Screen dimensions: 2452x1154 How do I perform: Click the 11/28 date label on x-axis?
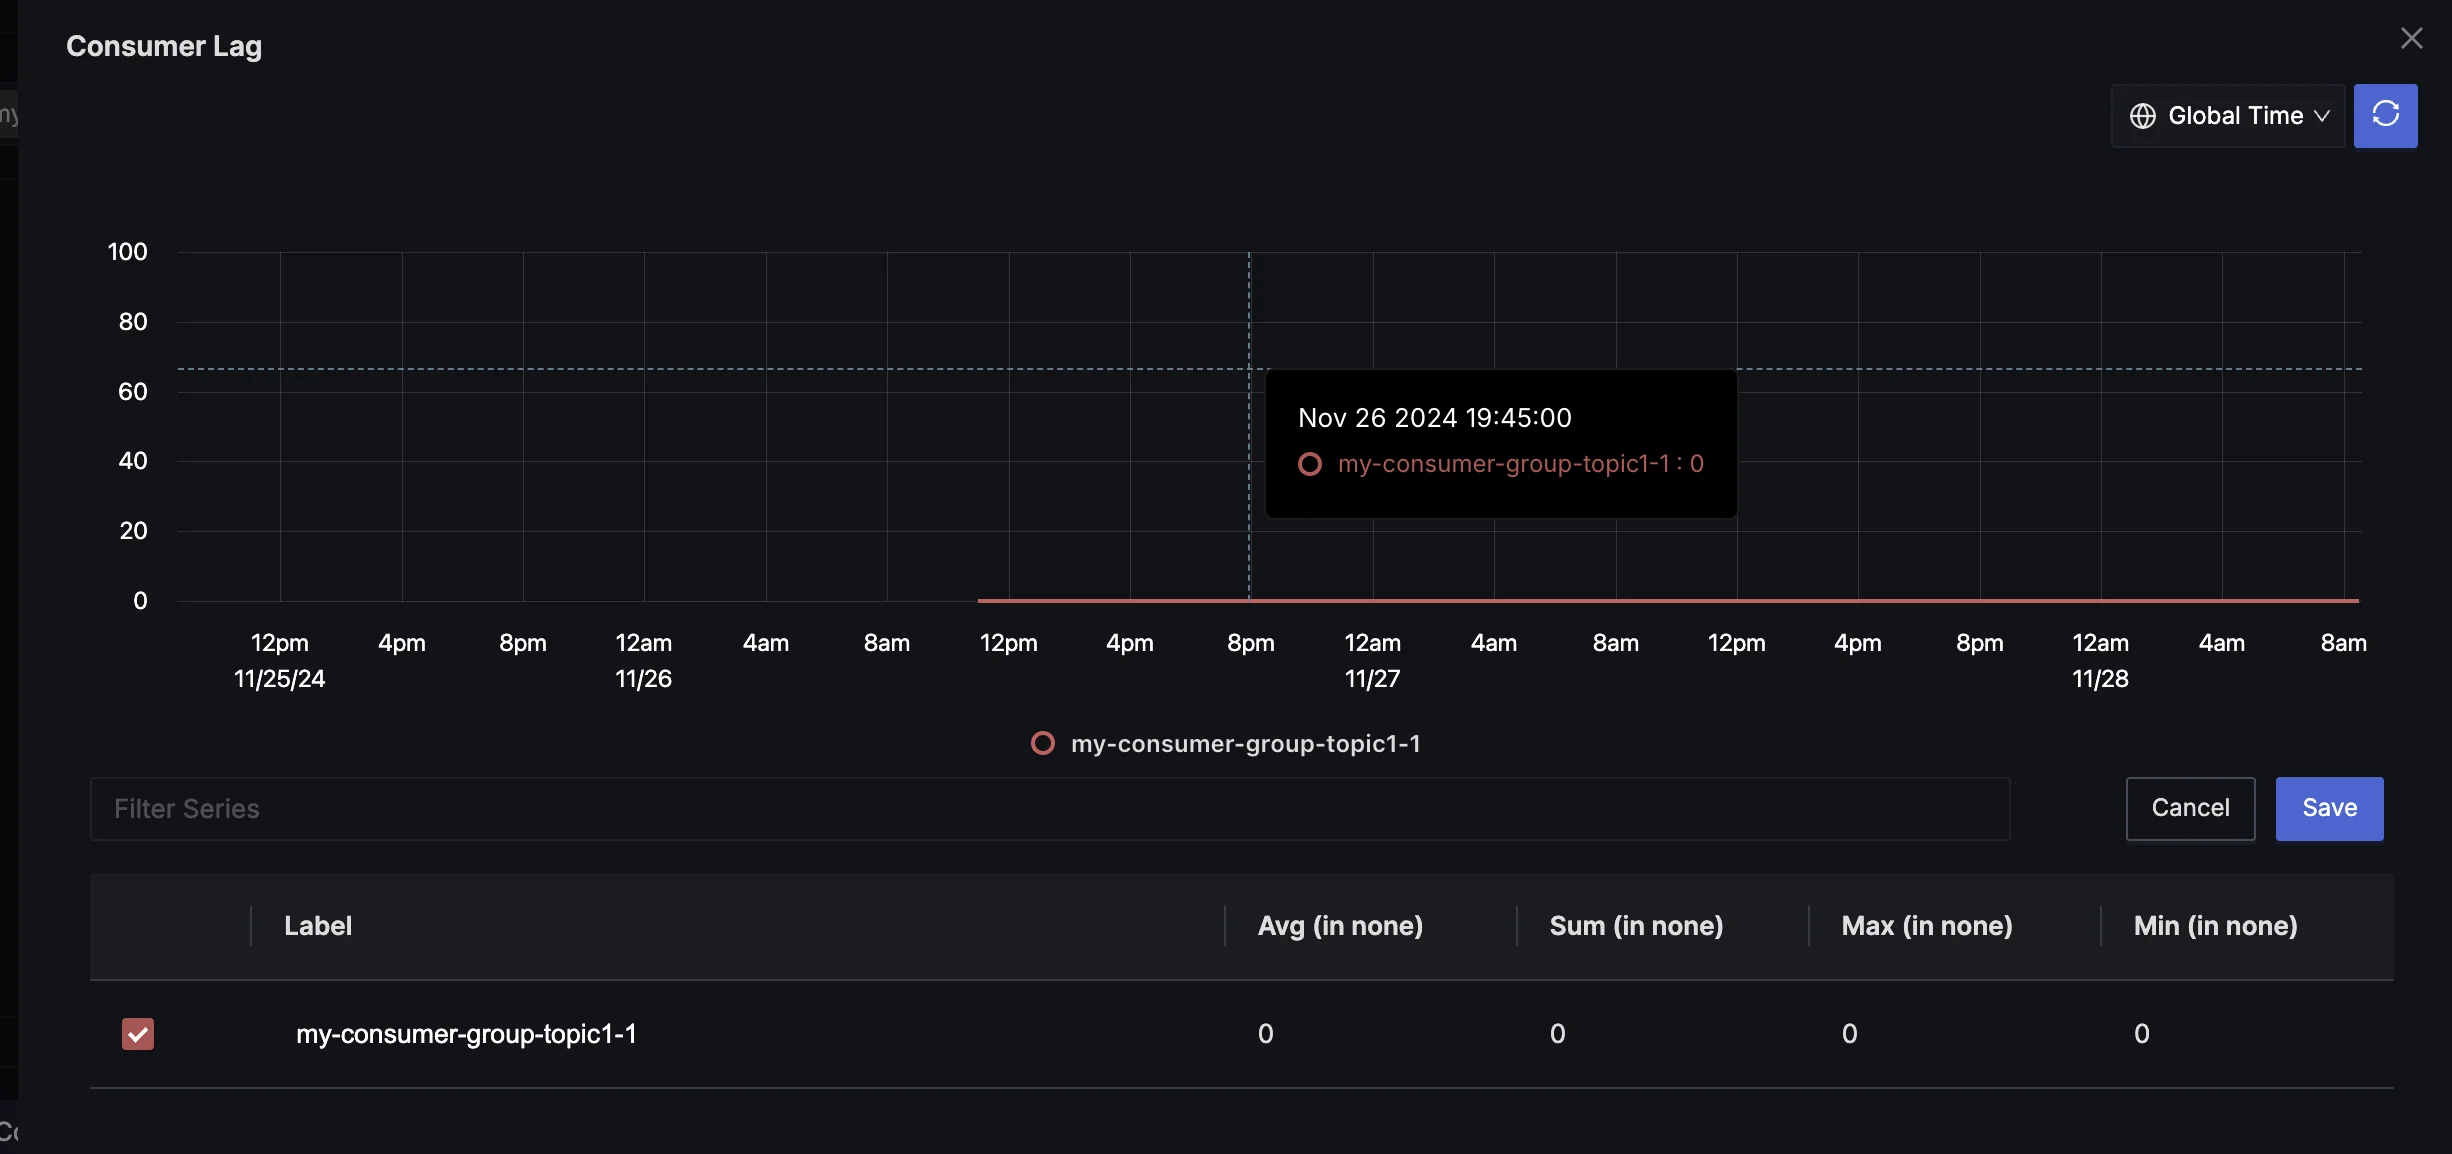coord(2100,679)
